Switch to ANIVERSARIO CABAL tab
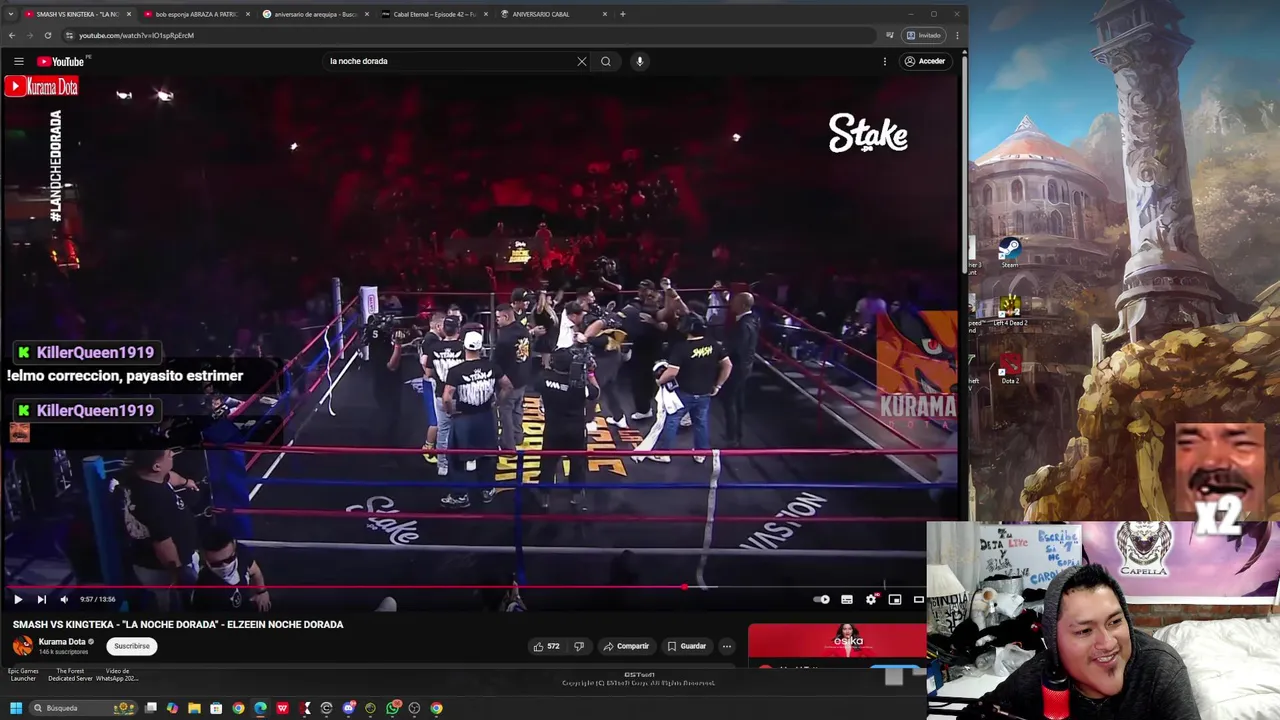 tap(553, 14)
